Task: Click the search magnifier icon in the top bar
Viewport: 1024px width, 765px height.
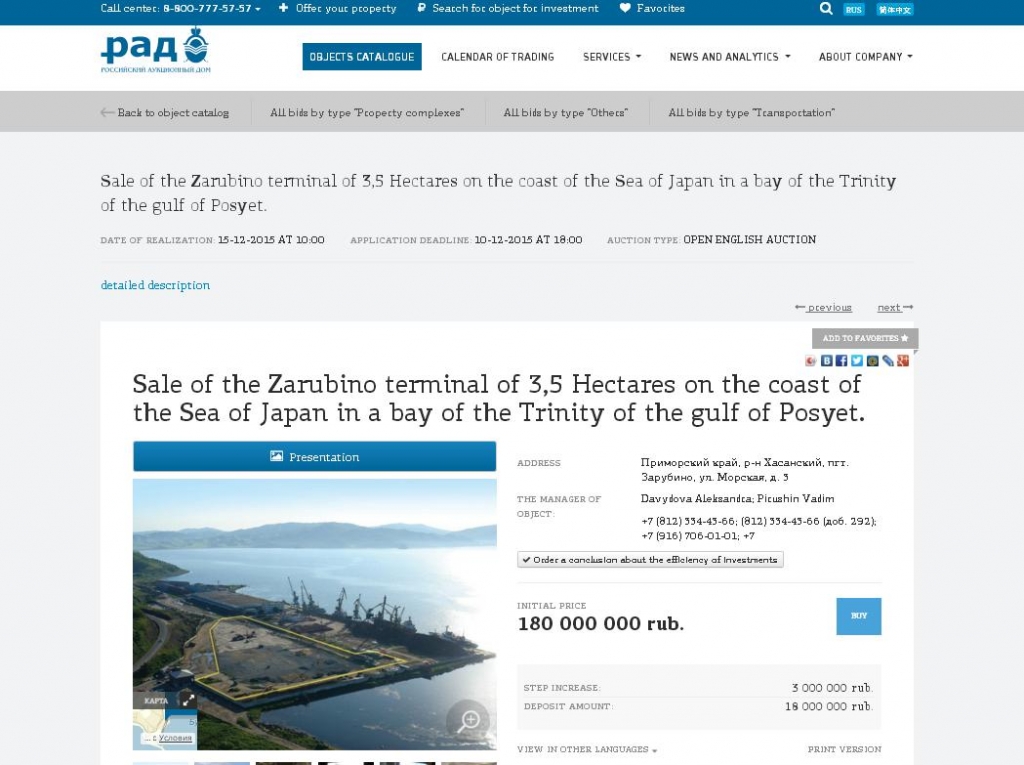Action: point(825,8)
